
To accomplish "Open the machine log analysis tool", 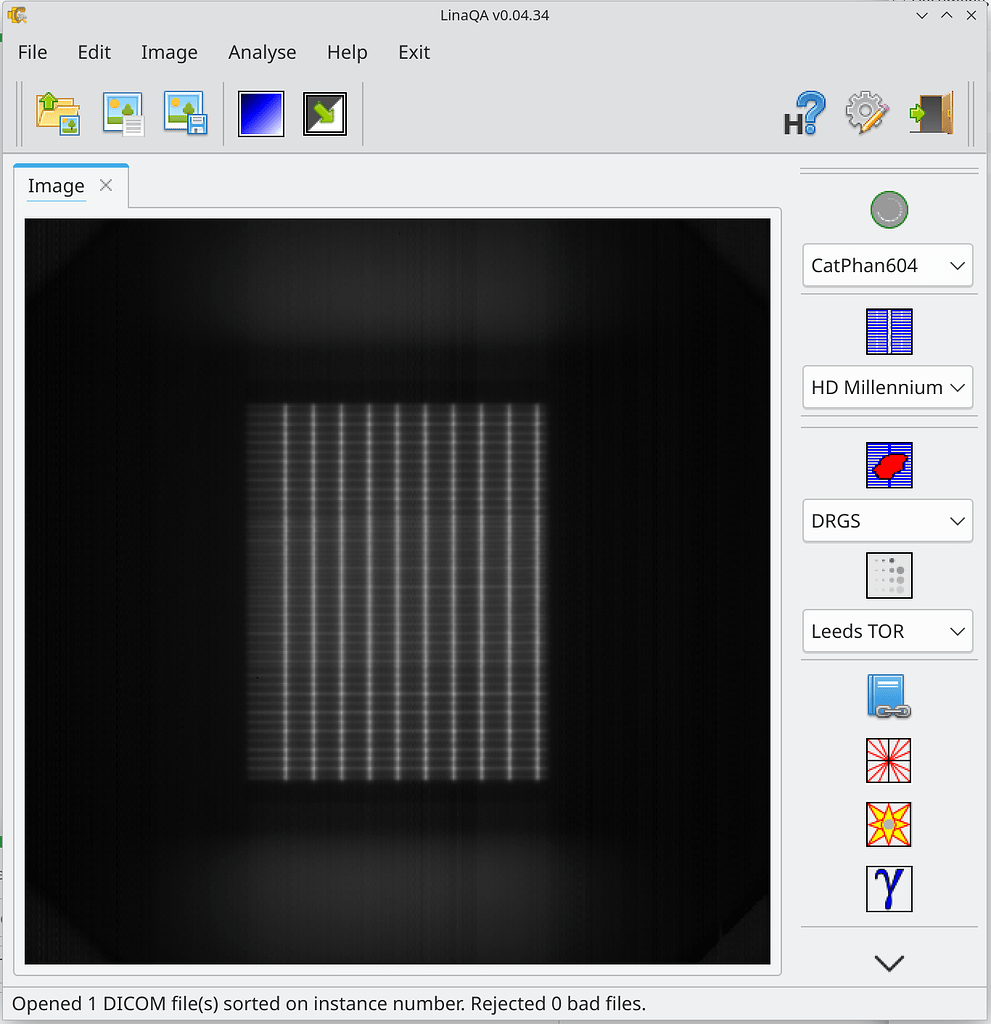I will (x=888, y=697).
